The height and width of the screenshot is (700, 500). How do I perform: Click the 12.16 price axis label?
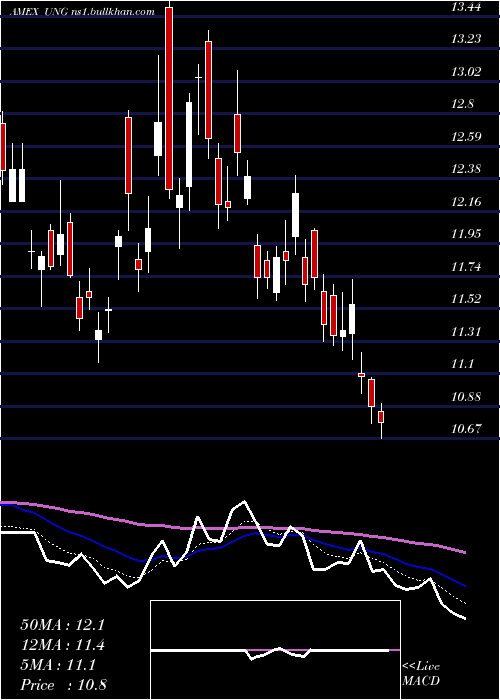(466, 202)
